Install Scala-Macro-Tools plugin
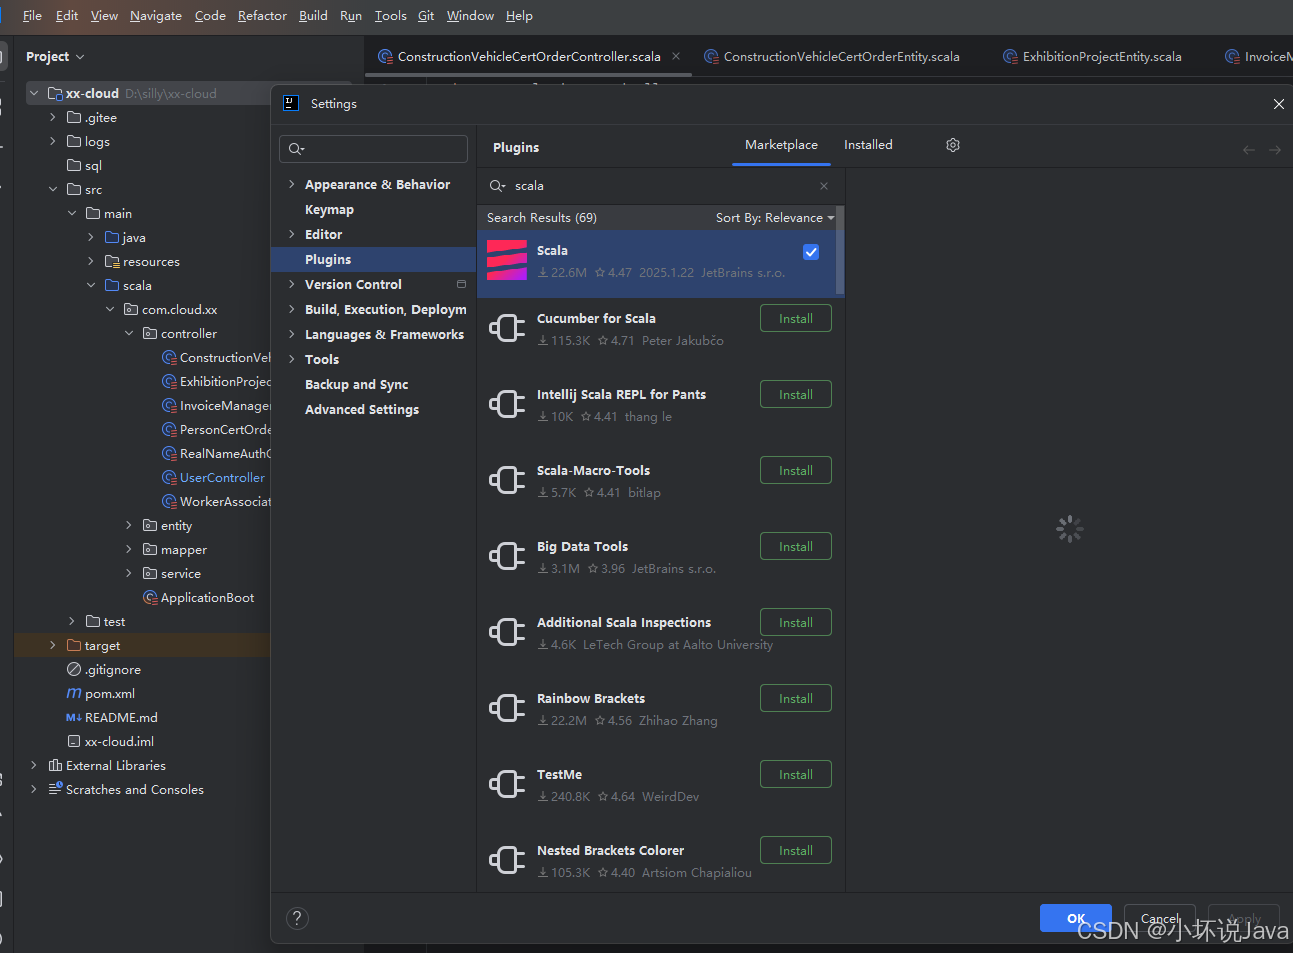The image size is (1293, 953). pos(796,471)
